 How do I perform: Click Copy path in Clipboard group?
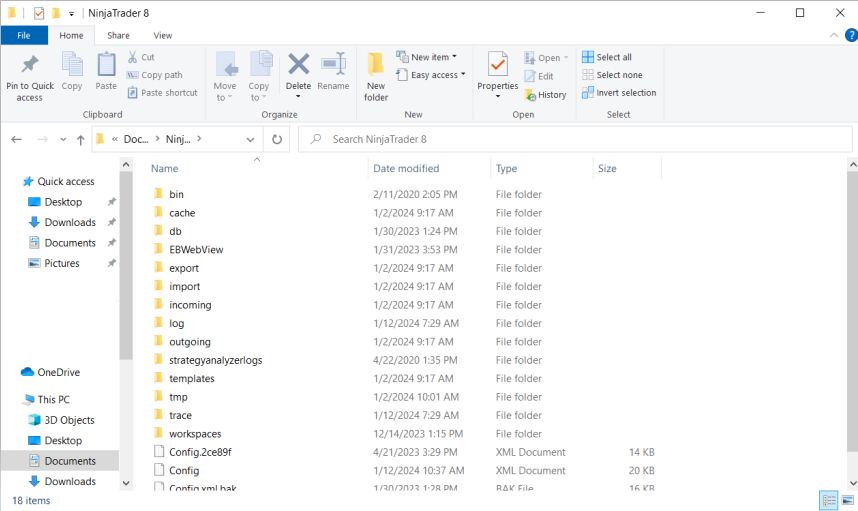(155, 75)
